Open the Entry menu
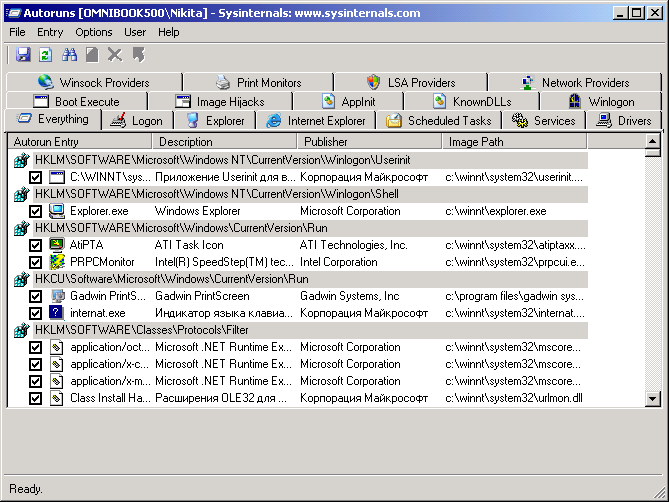The image size is (669, 502). point(50,32)
